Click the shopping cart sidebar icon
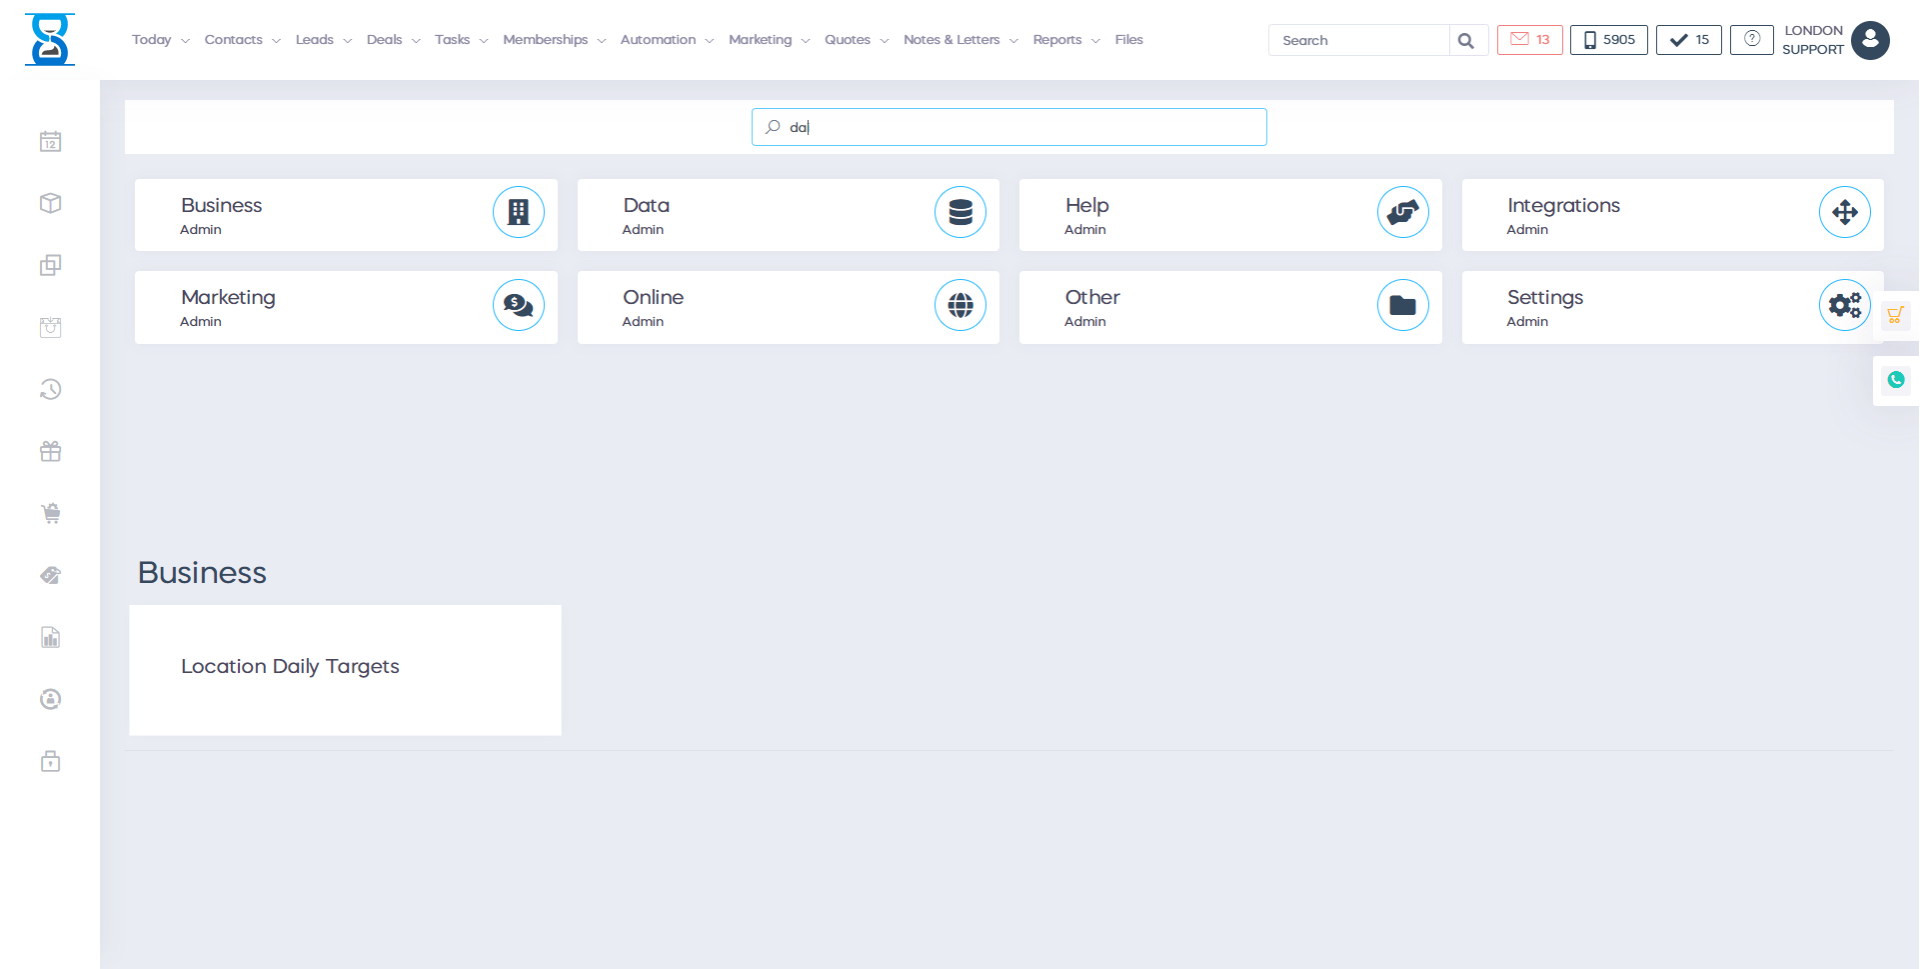 coord(51,514)
